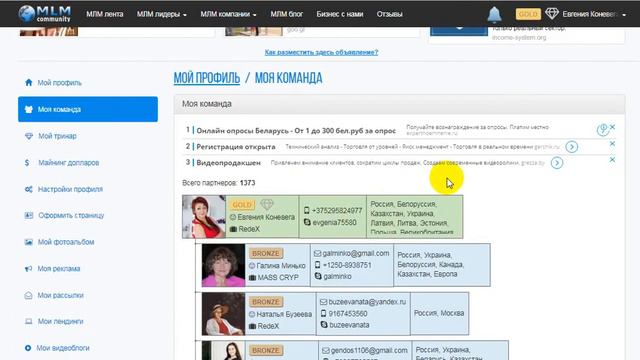
Task: Click the gears icon beside Настройки профиля
Action: coord(29,189)
